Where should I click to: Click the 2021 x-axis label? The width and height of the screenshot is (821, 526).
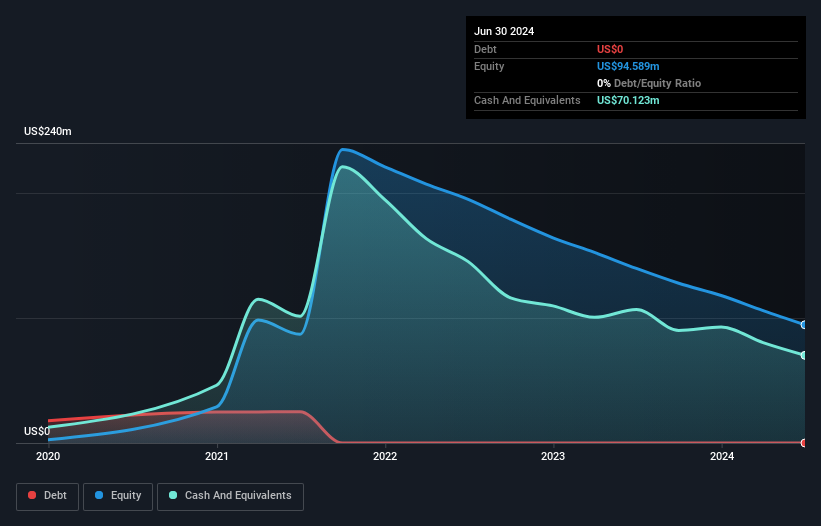coord(217,456)
